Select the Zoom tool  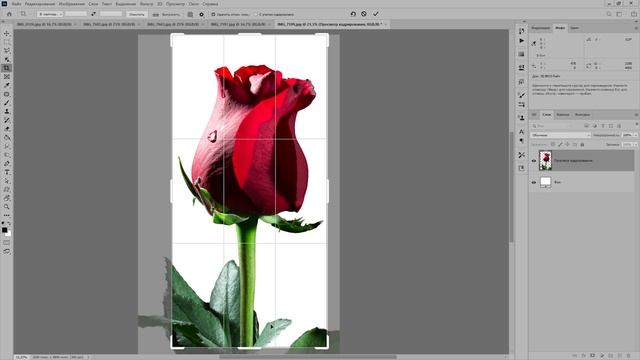point(7,207)
